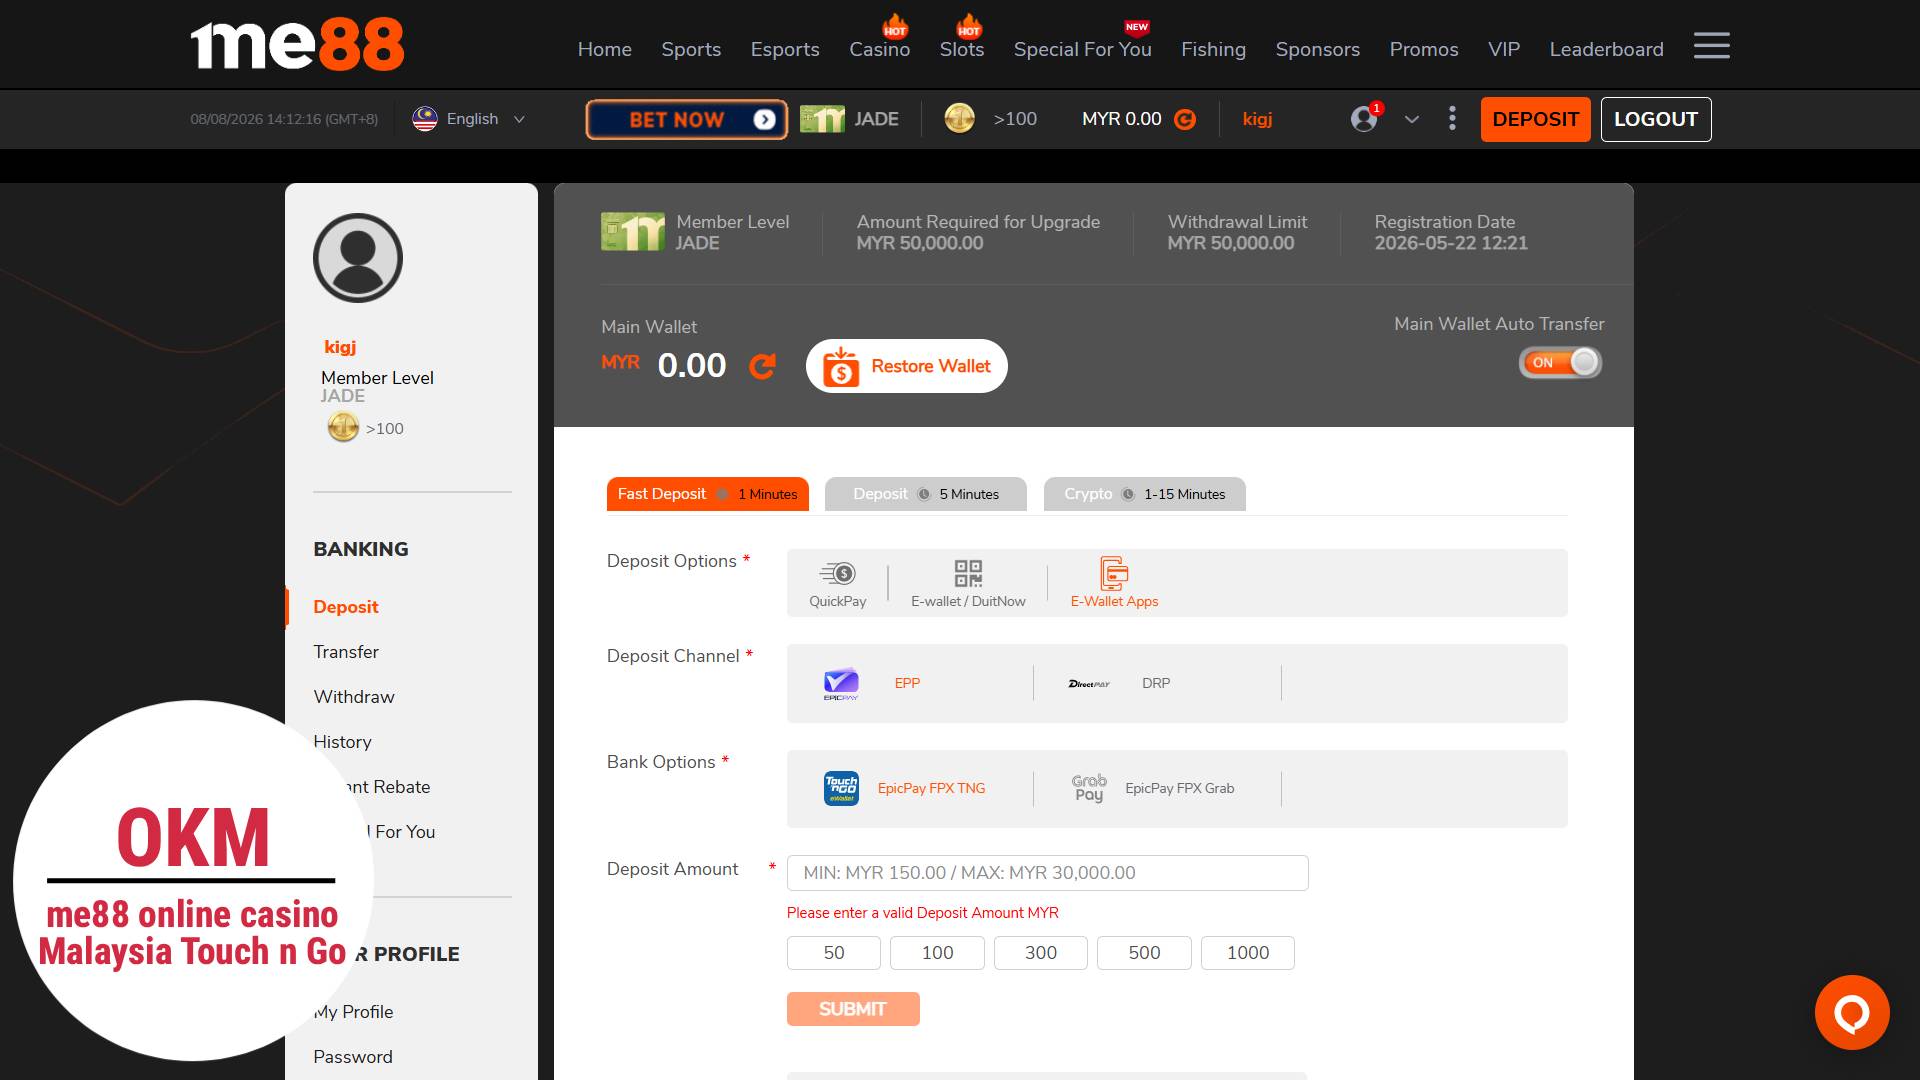Refresh the Main Wallet balance
Viewport: 1920px width, 1080px height.
(762, 366)
